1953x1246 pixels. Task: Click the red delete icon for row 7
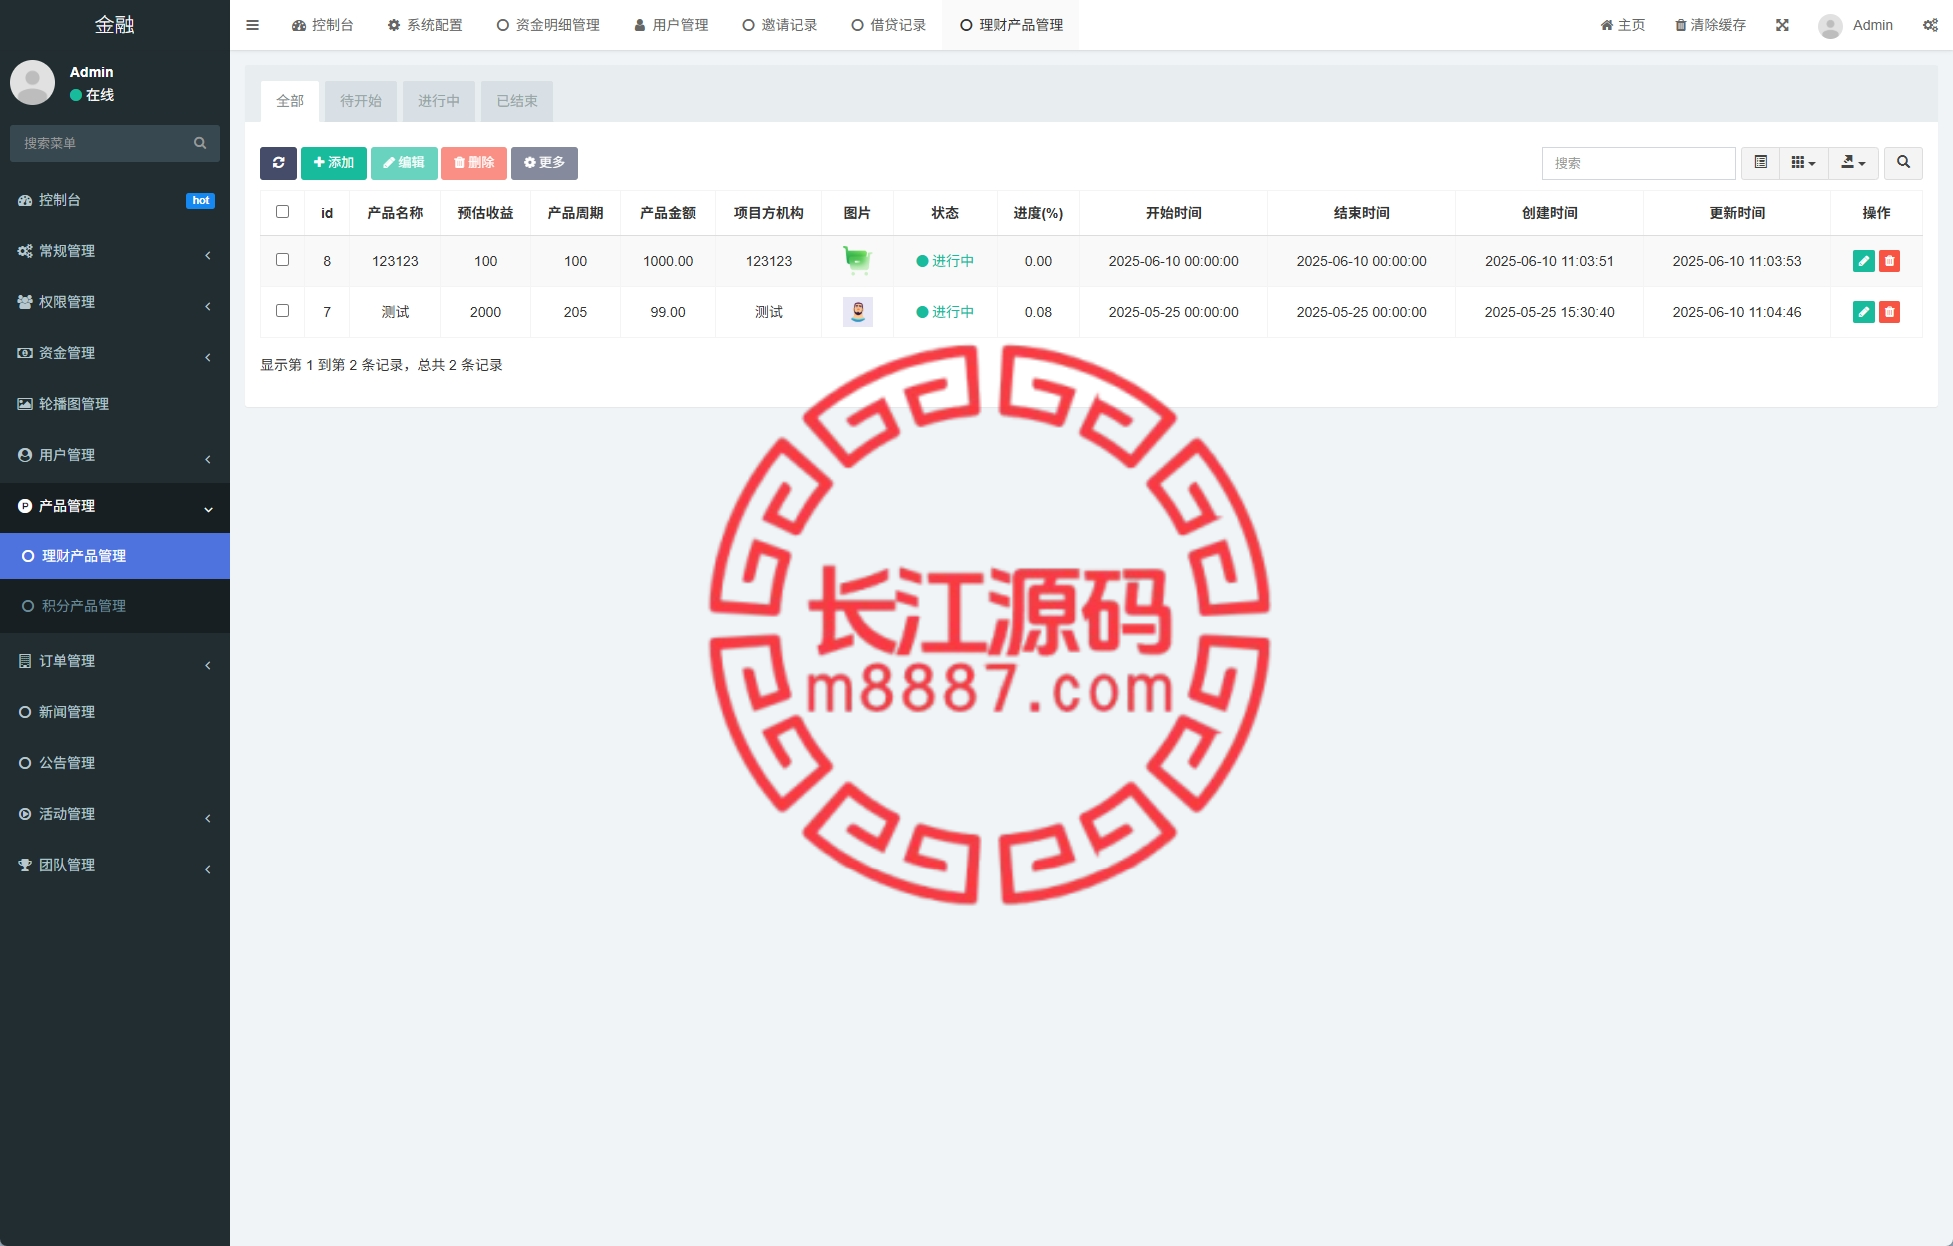coord(1889,312)
